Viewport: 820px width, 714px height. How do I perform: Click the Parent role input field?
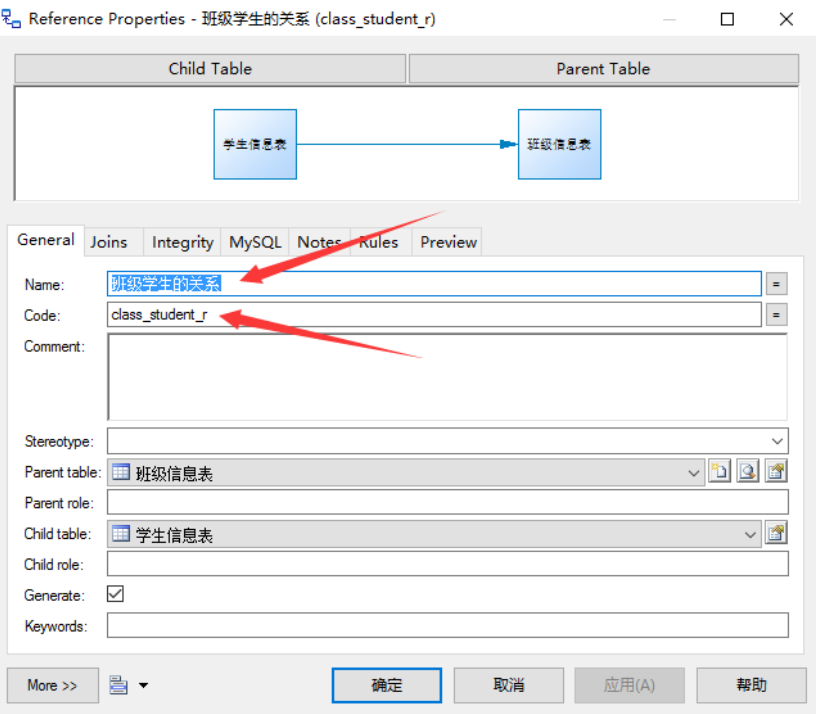(448, 503)
